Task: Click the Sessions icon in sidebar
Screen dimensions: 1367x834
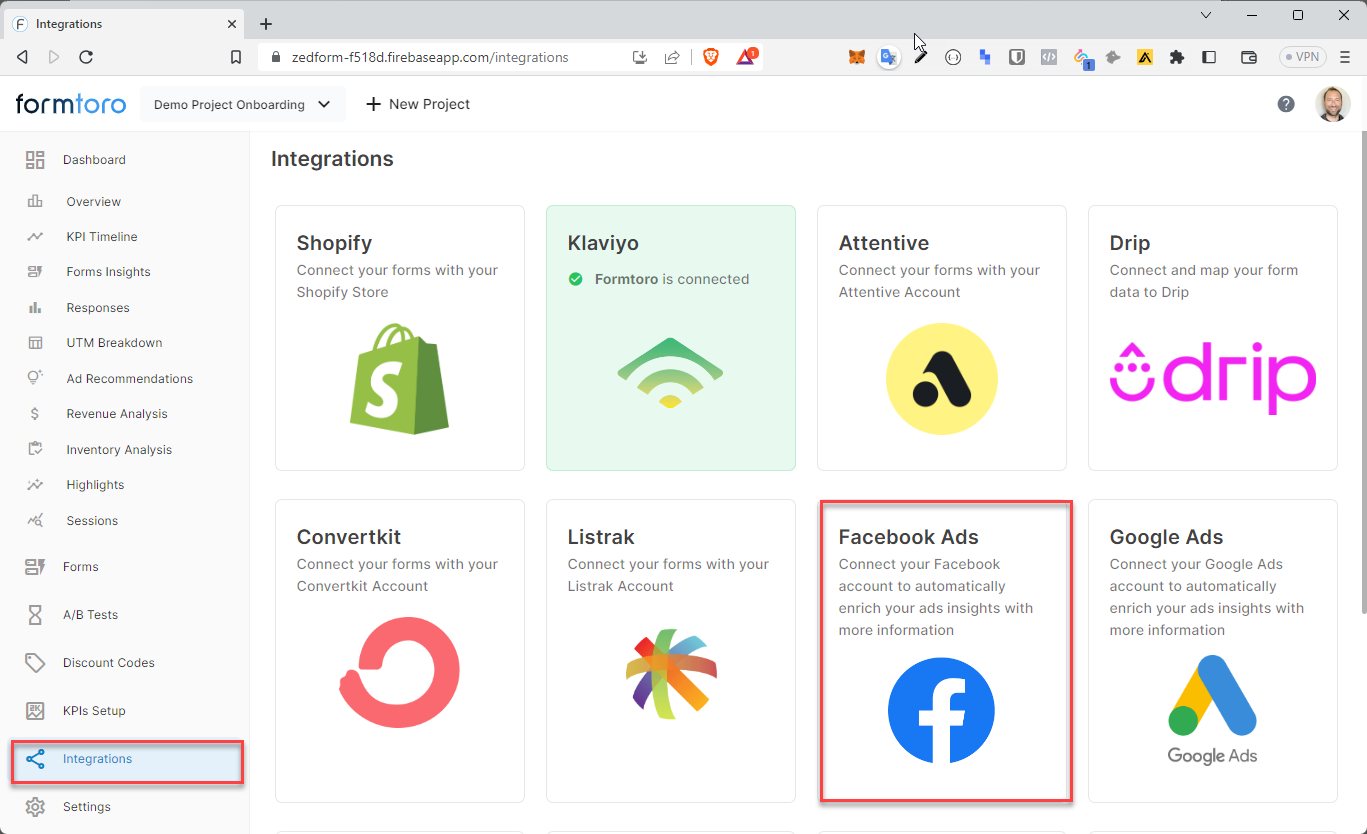Action: click(35, 520)
